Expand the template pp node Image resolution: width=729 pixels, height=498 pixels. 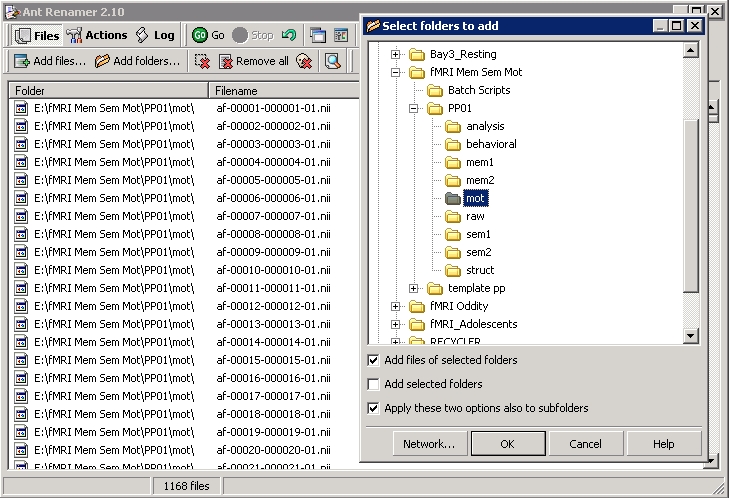point(413,289)
